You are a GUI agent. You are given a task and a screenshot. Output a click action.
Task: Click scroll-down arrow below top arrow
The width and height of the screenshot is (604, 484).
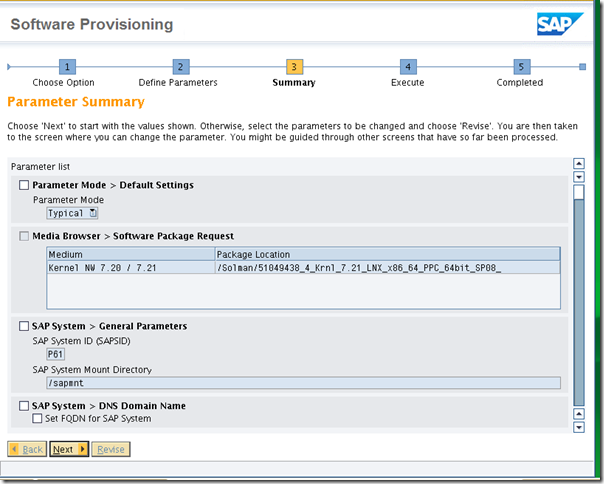(x=579, y=177)
